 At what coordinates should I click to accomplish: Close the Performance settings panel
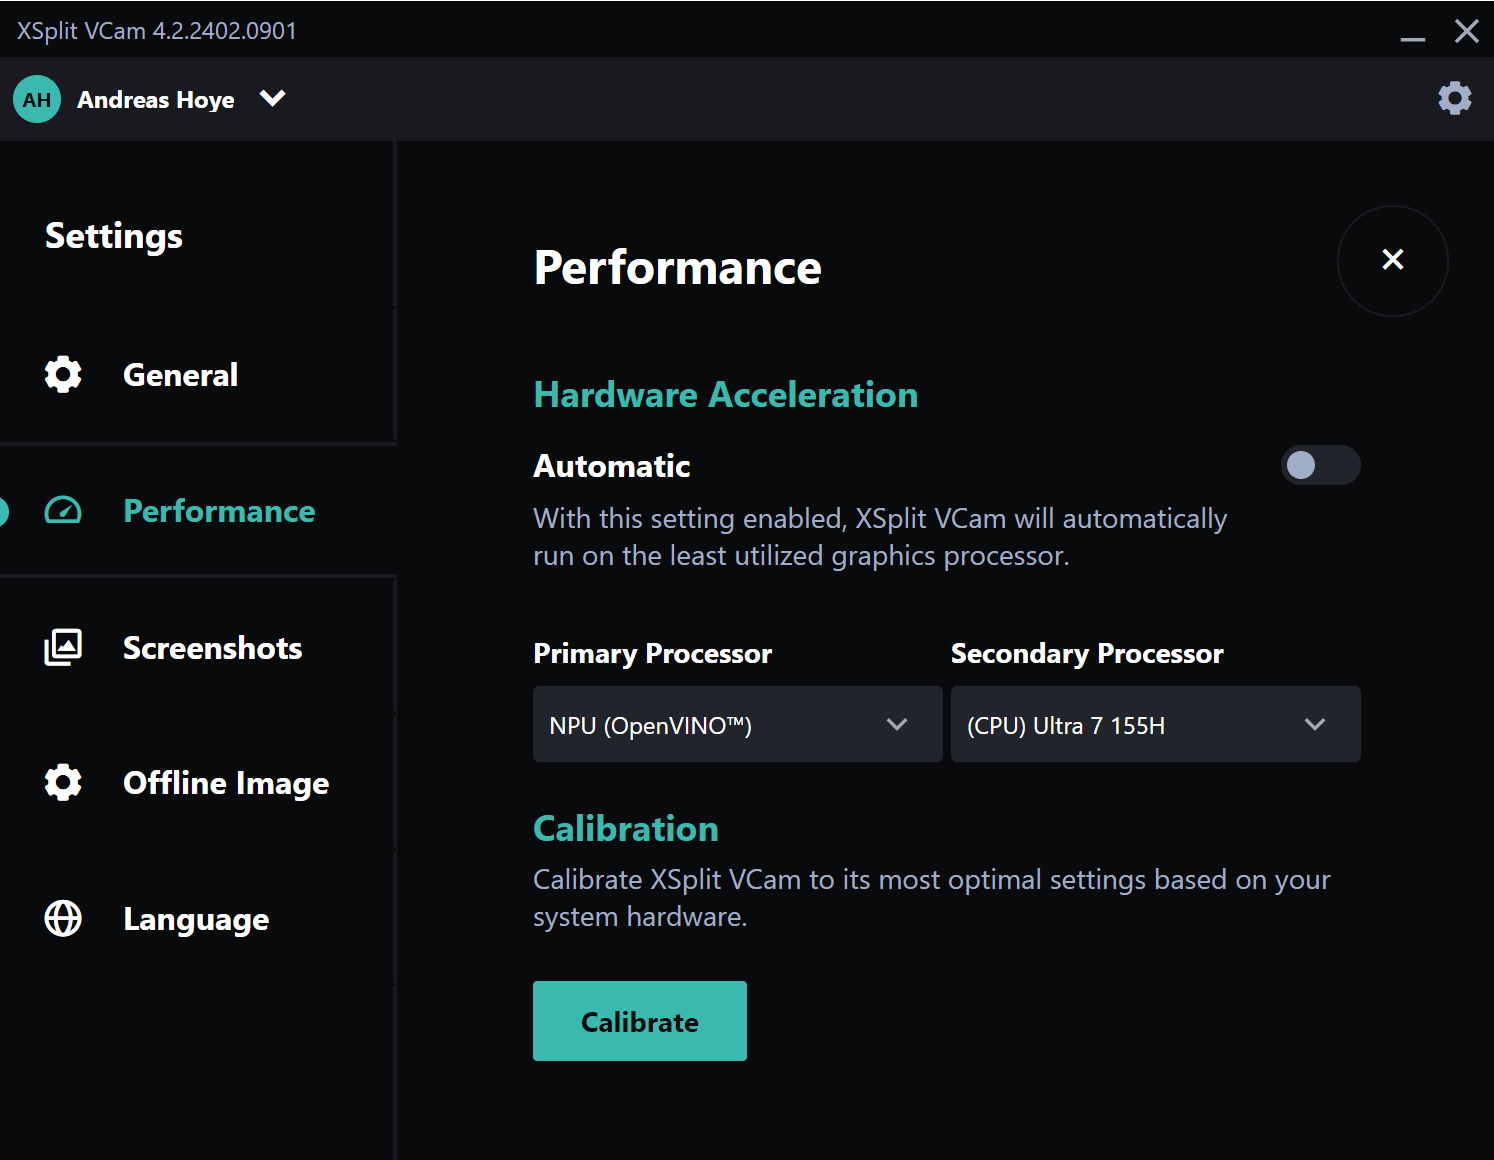coord(1393,260)
